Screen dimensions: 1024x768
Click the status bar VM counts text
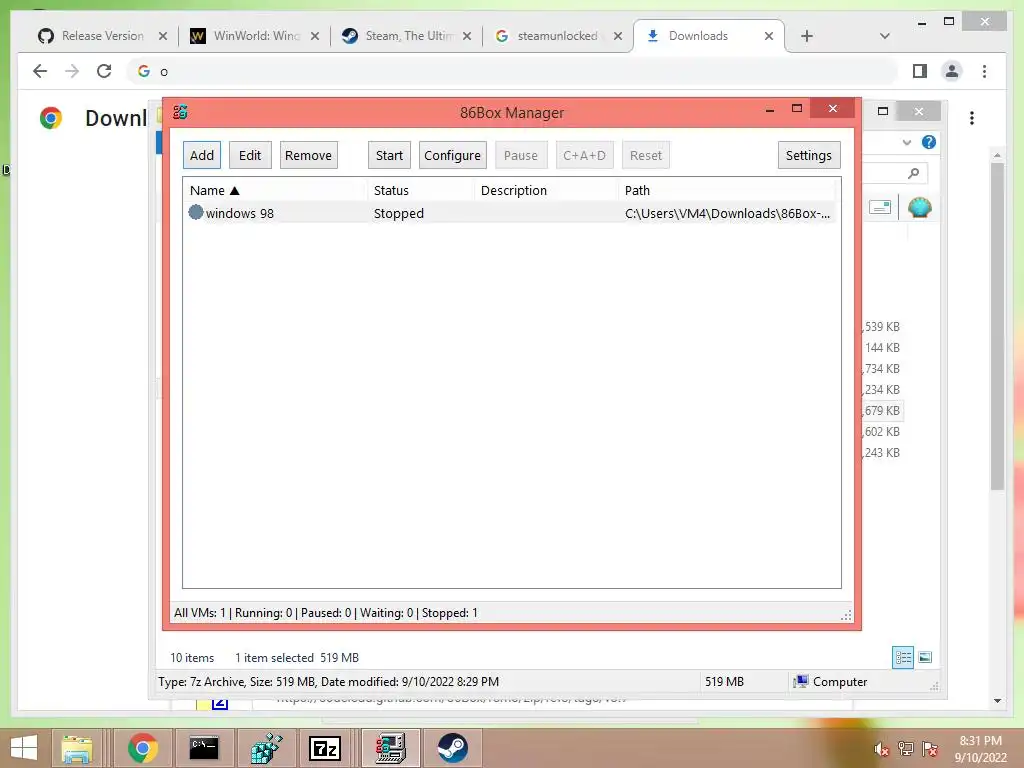click(325, 613)
